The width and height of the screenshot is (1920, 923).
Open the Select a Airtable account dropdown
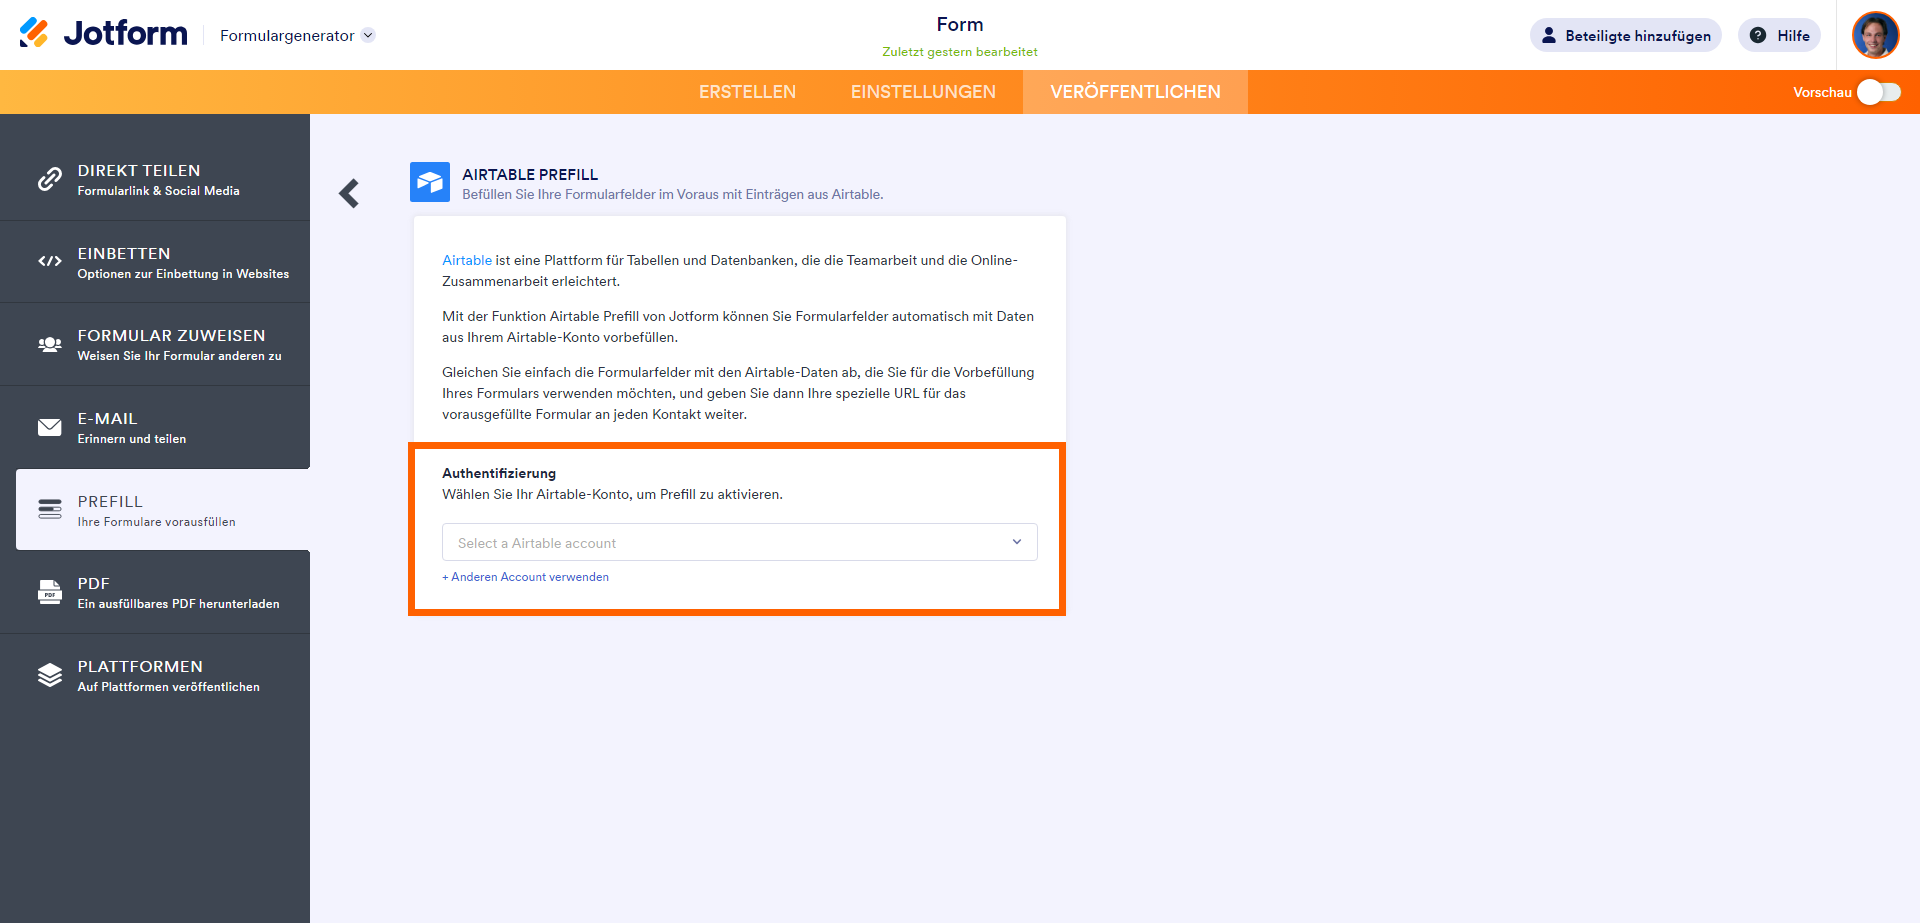(740, 542)
